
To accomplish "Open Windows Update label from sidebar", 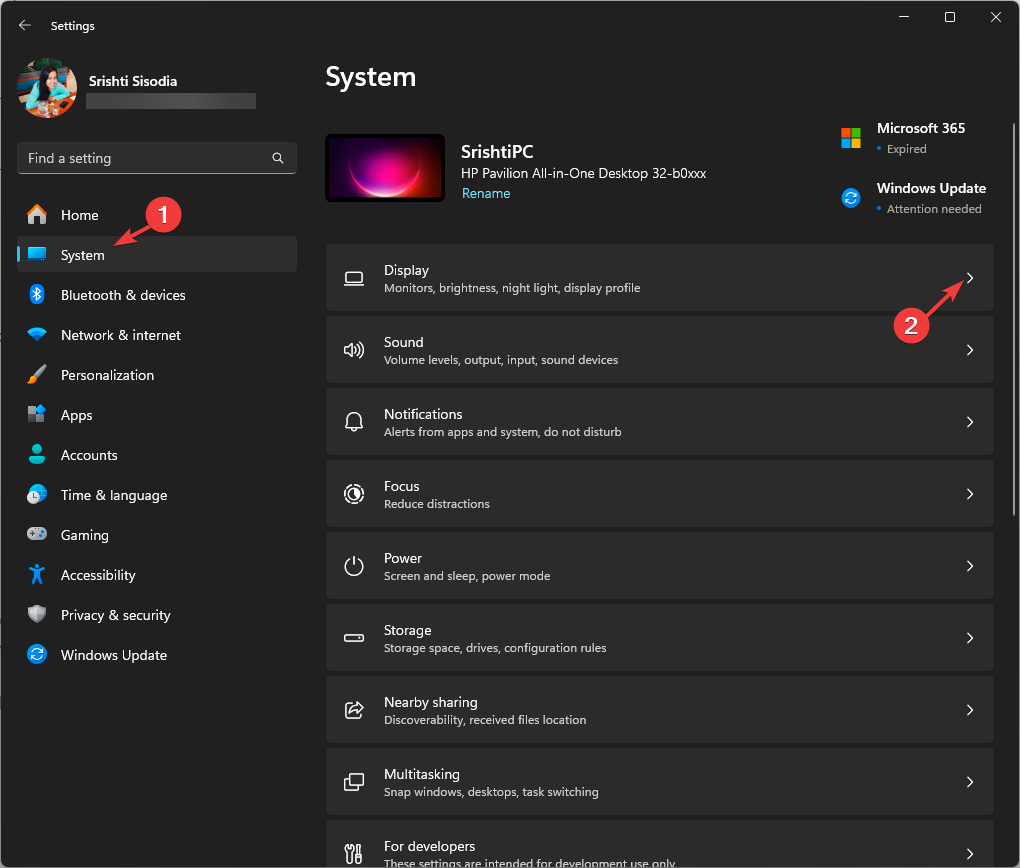I will tap(114, 655).
